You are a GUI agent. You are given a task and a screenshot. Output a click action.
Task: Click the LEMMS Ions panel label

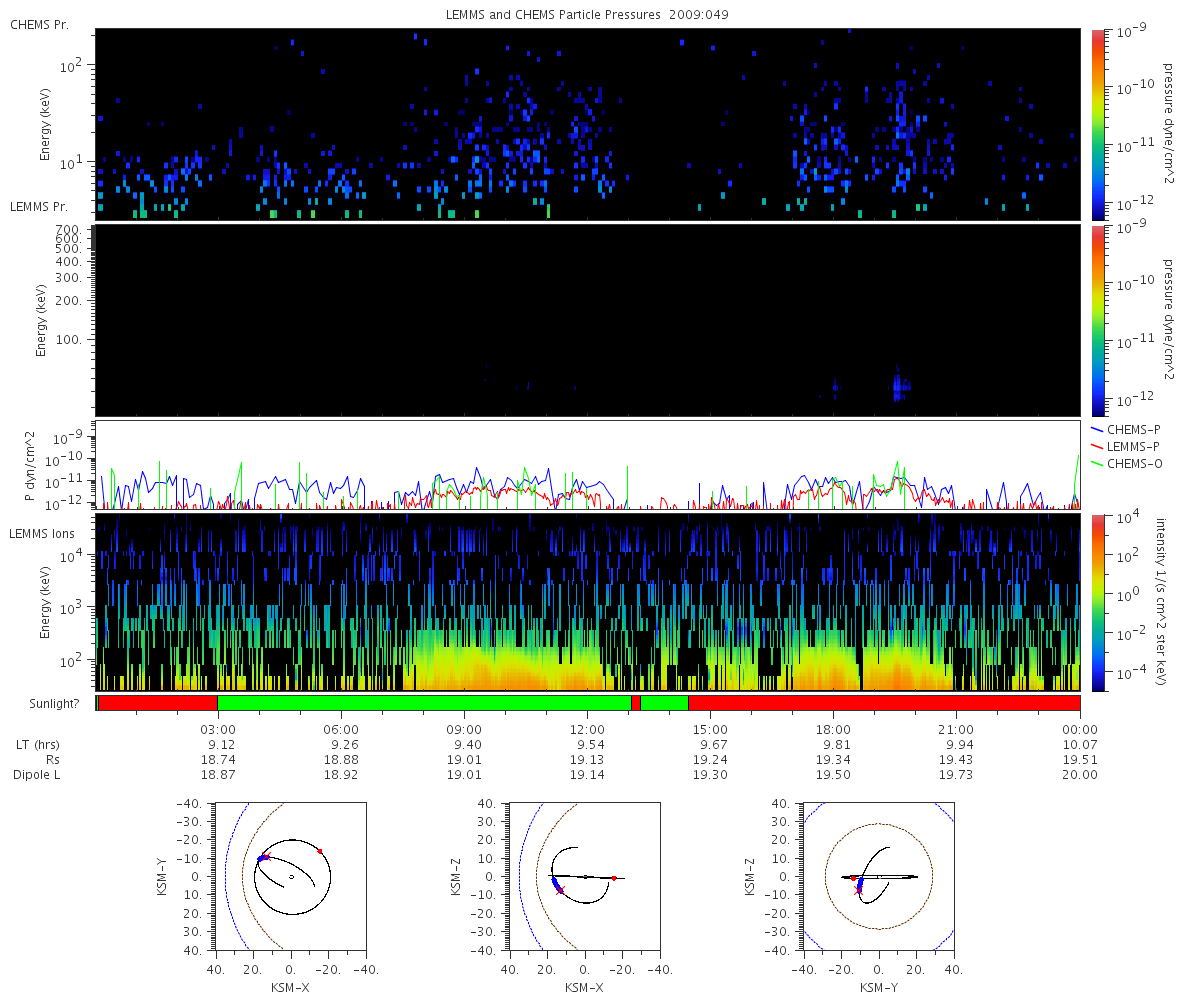coord(42,535)
